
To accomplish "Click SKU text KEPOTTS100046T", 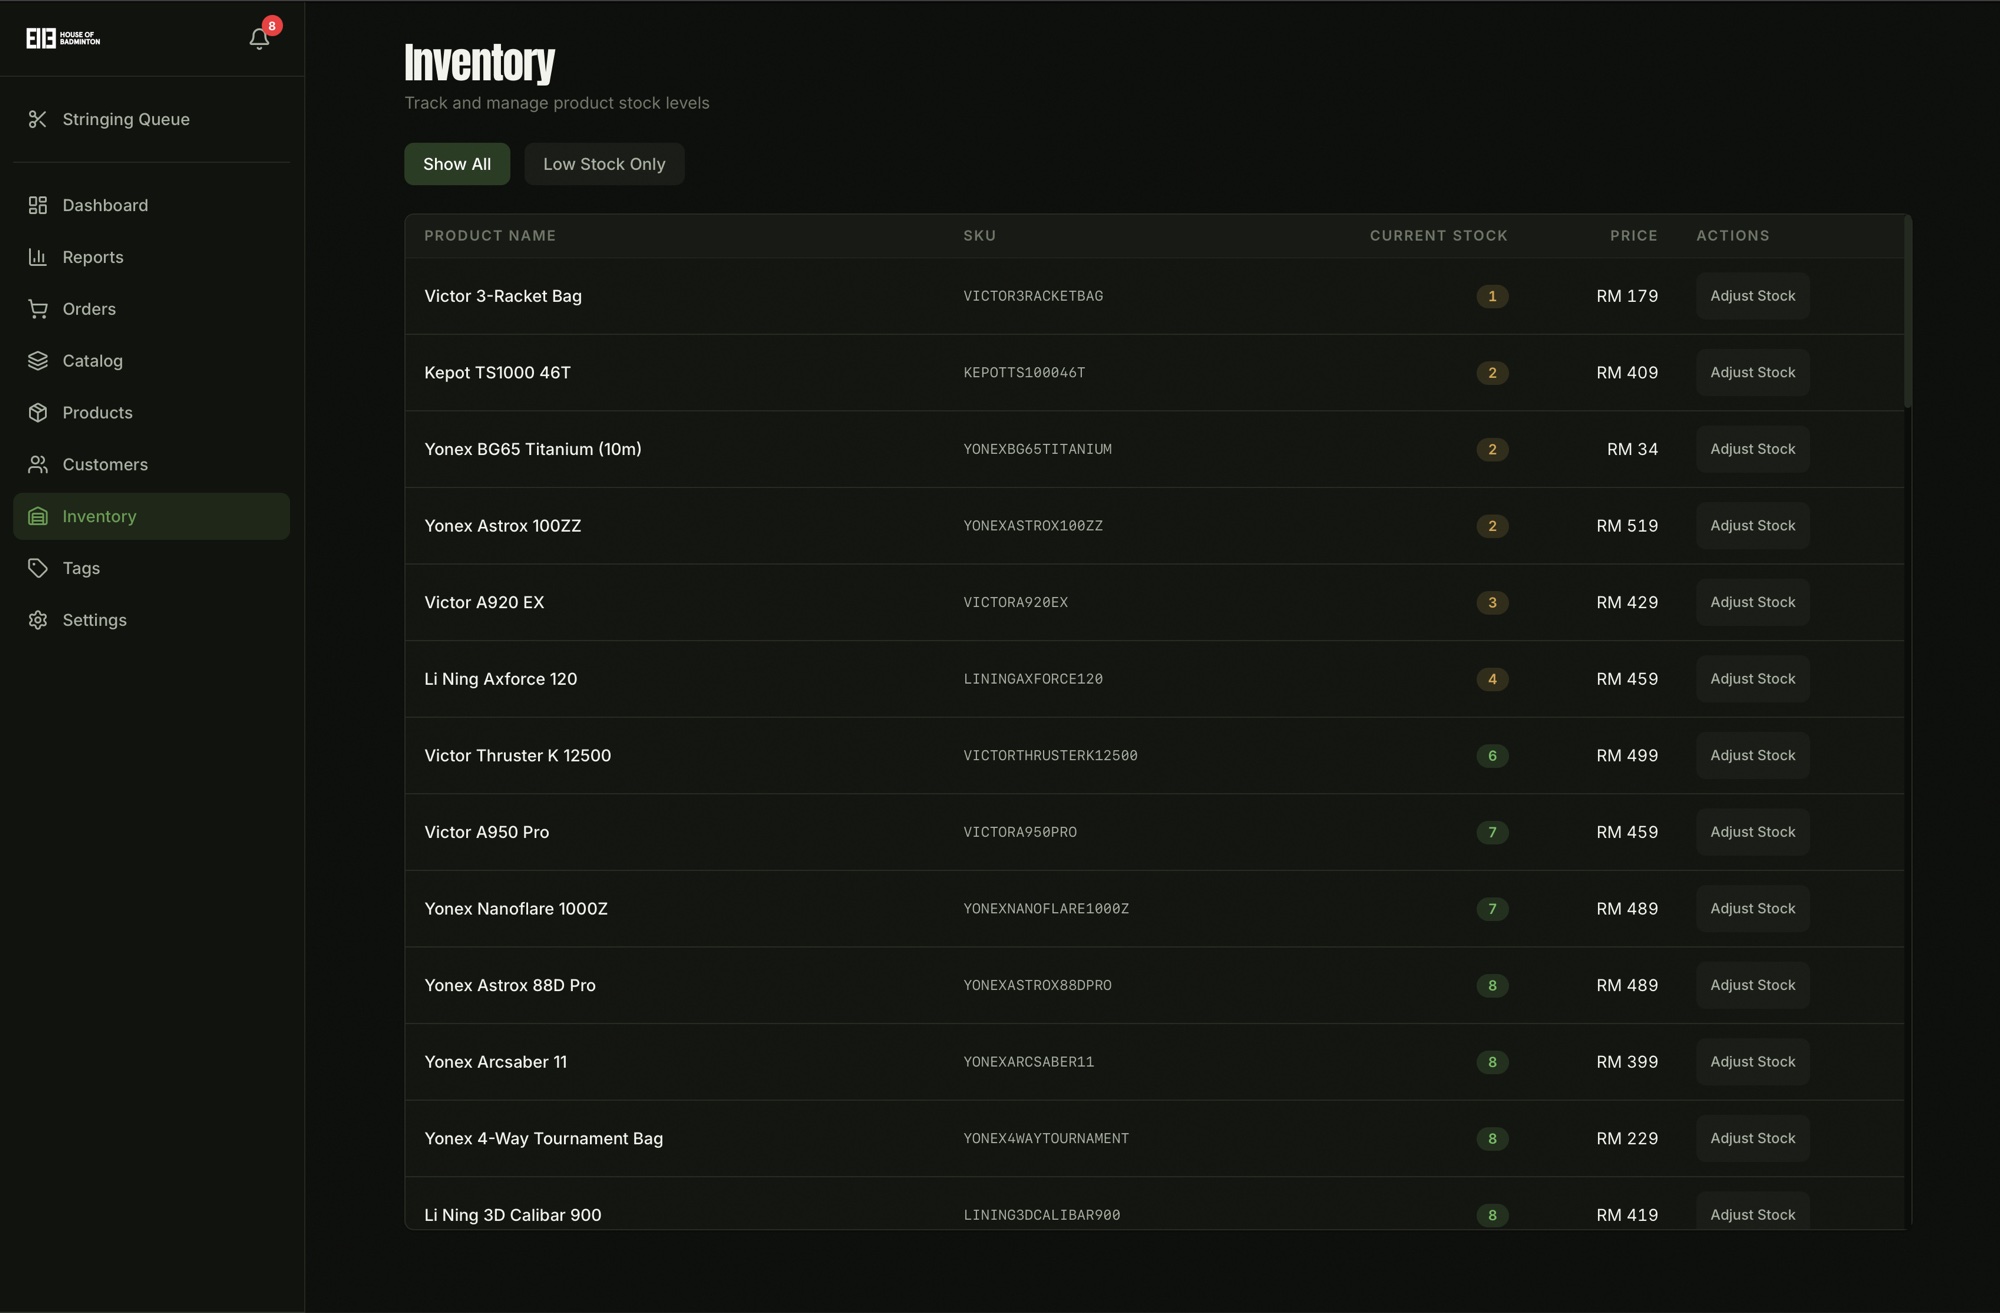I will pos(1024,373).
